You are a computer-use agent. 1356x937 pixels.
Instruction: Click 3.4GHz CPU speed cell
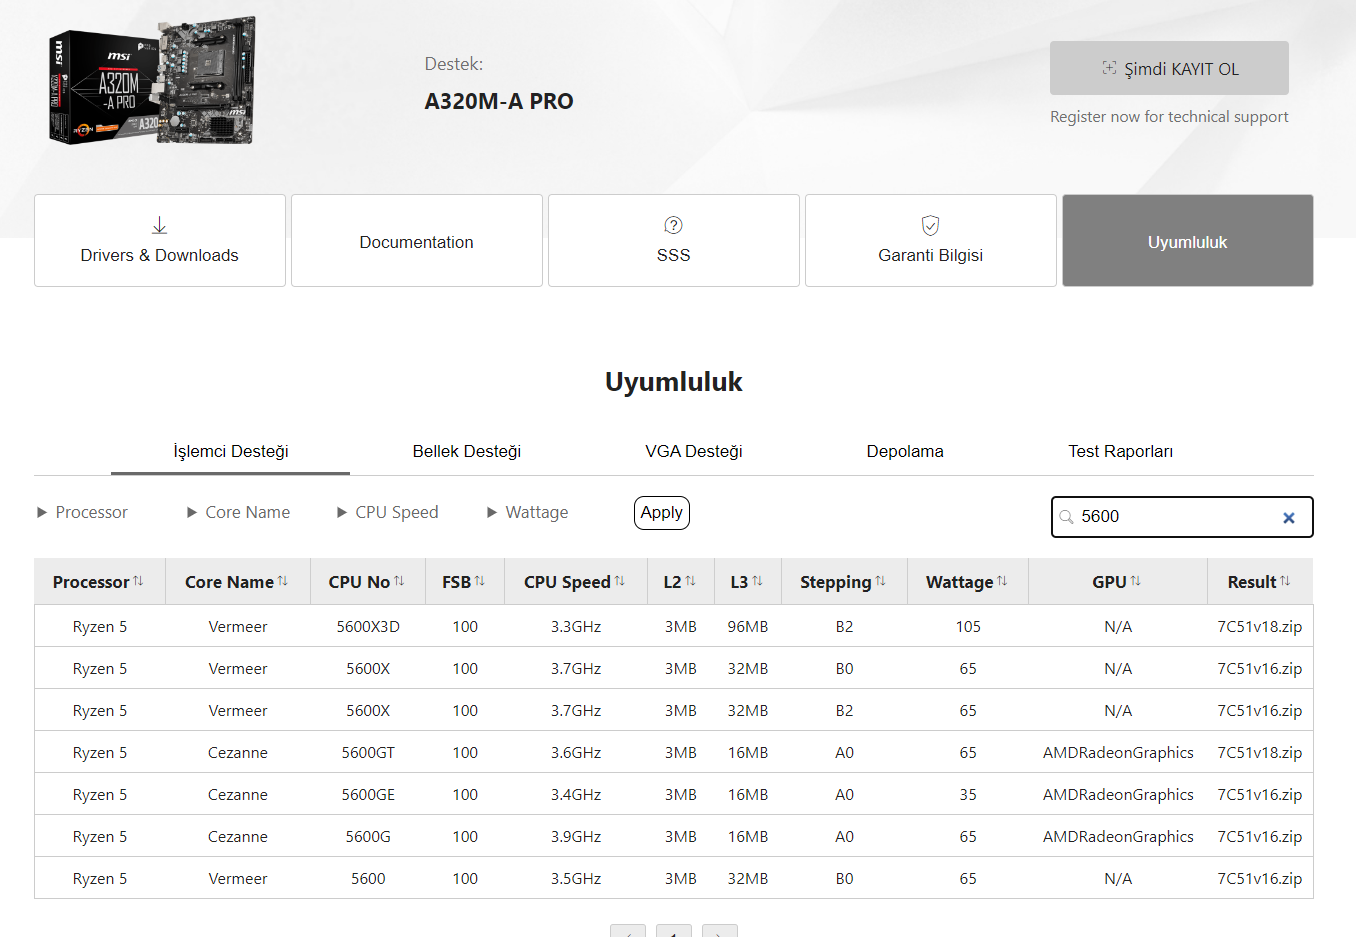(576, 795)
